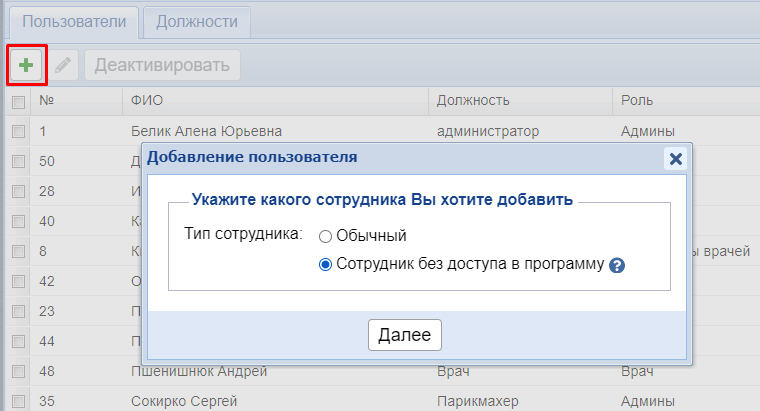Click the Деактивировать button
The width and height of the screenshot is (760, 411).
tap(162, 66)
